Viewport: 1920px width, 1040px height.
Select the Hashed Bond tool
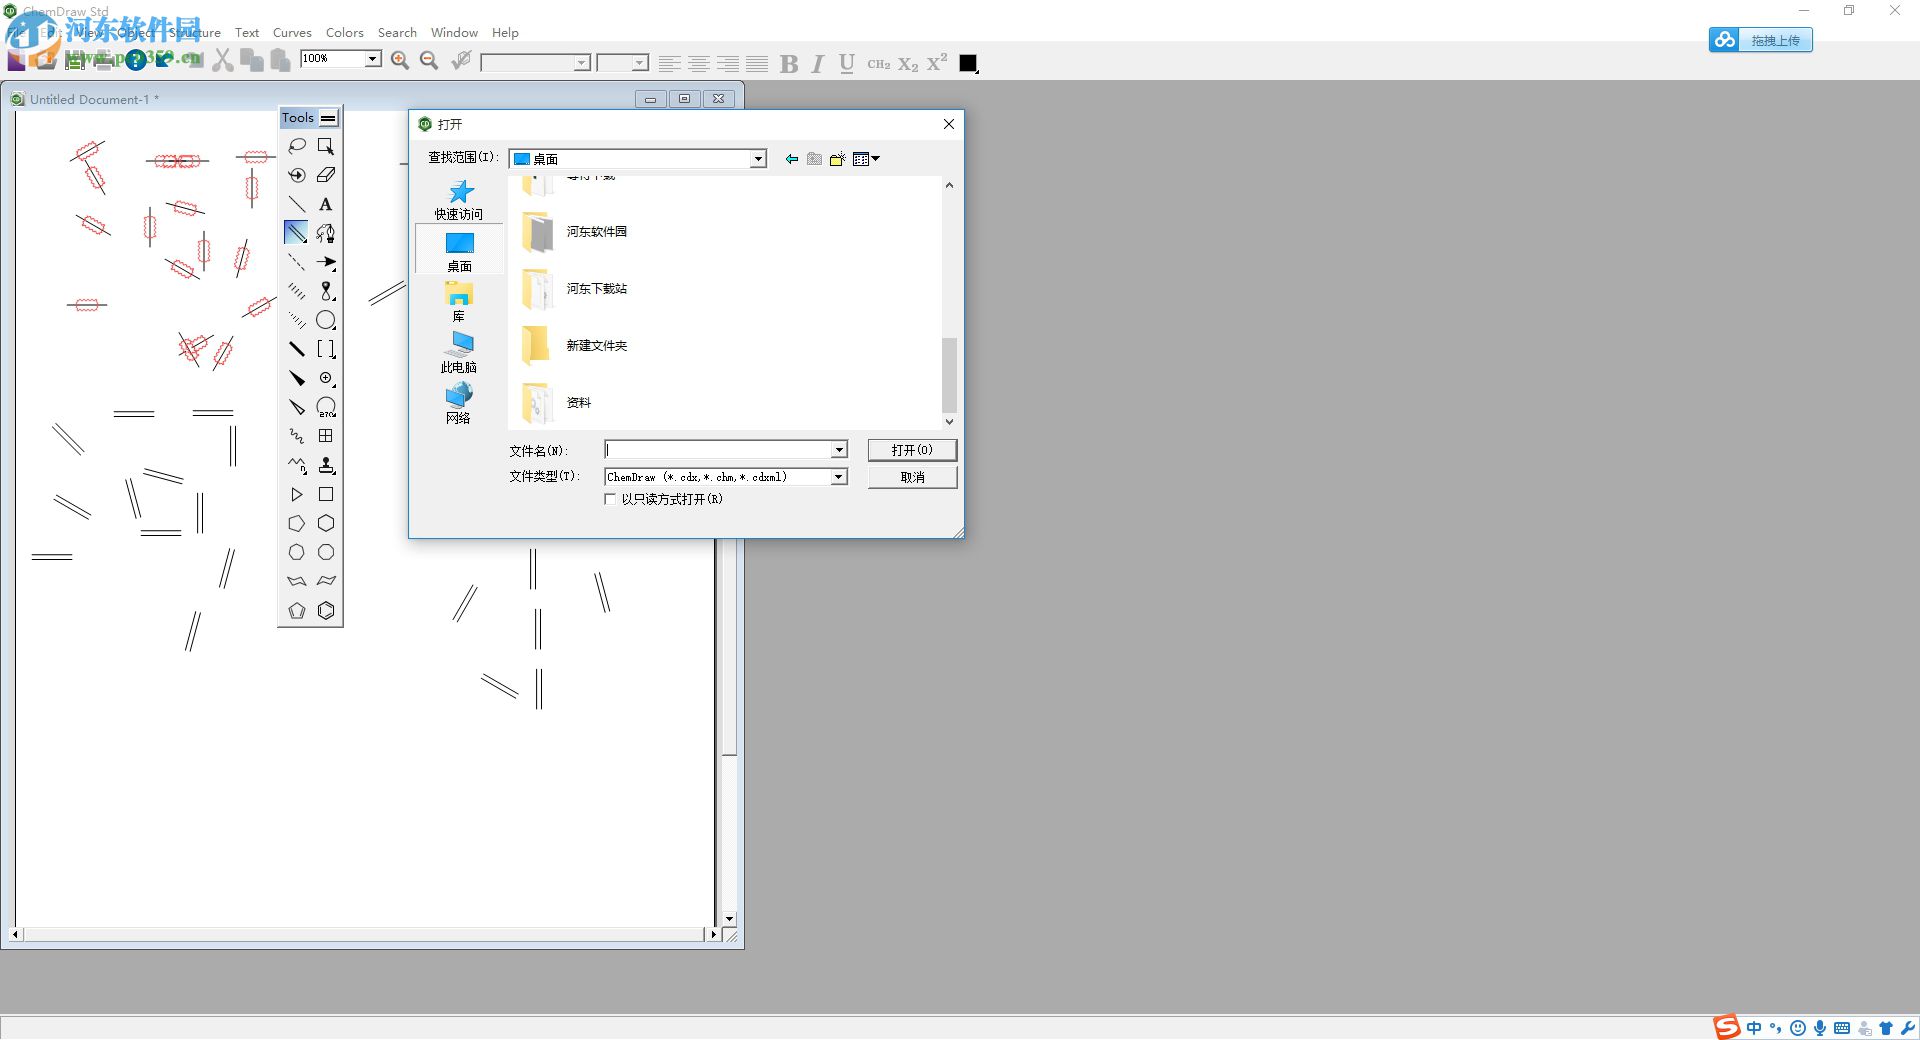click(297, 291)
